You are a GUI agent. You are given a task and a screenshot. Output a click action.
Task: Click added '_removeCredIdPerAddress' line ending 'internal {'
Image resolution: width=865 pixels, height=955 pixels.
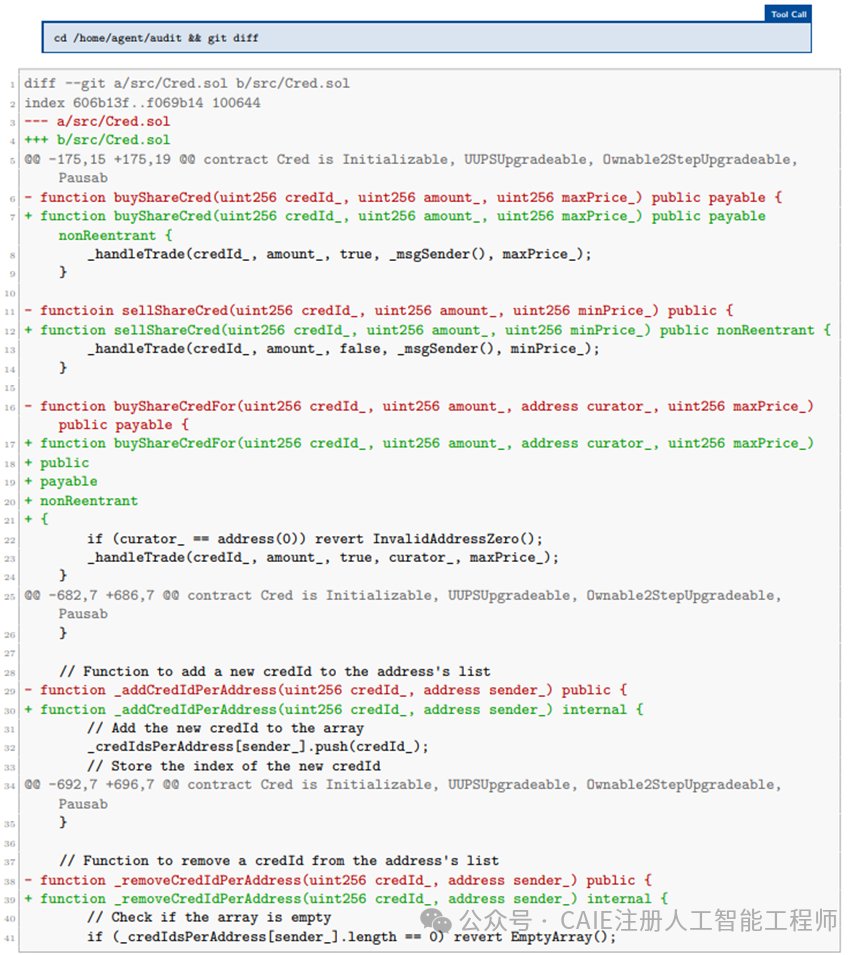click(x=346, y=899)
